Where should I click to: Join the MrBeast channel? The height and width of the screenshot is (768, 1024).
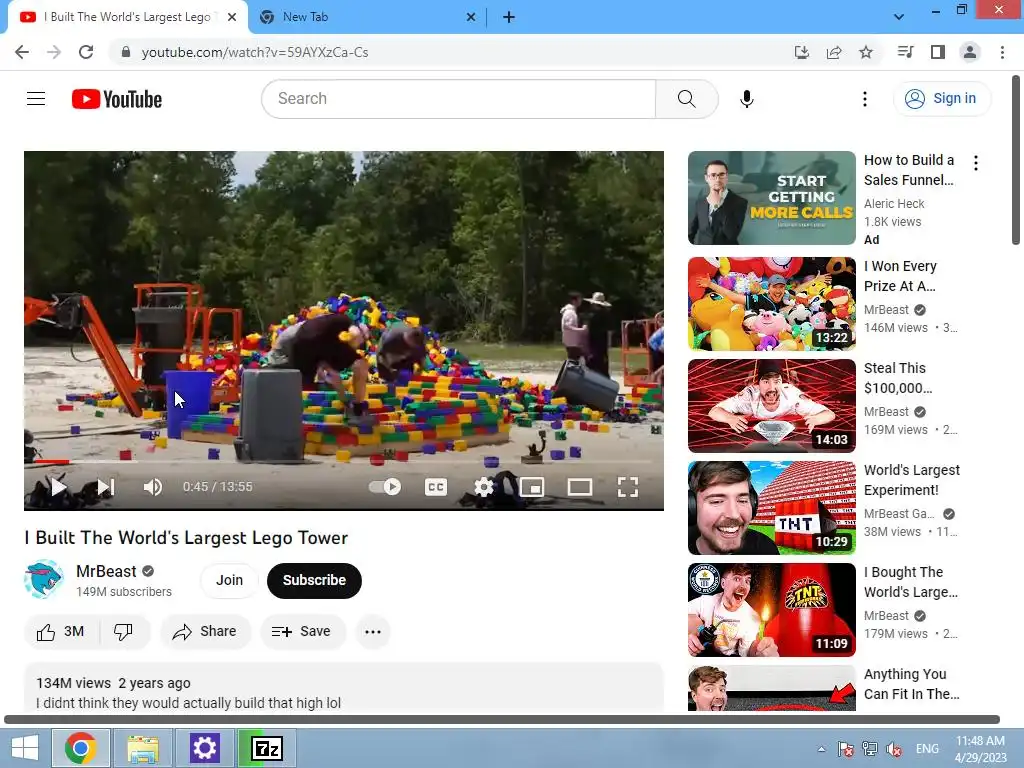point(229,580)
